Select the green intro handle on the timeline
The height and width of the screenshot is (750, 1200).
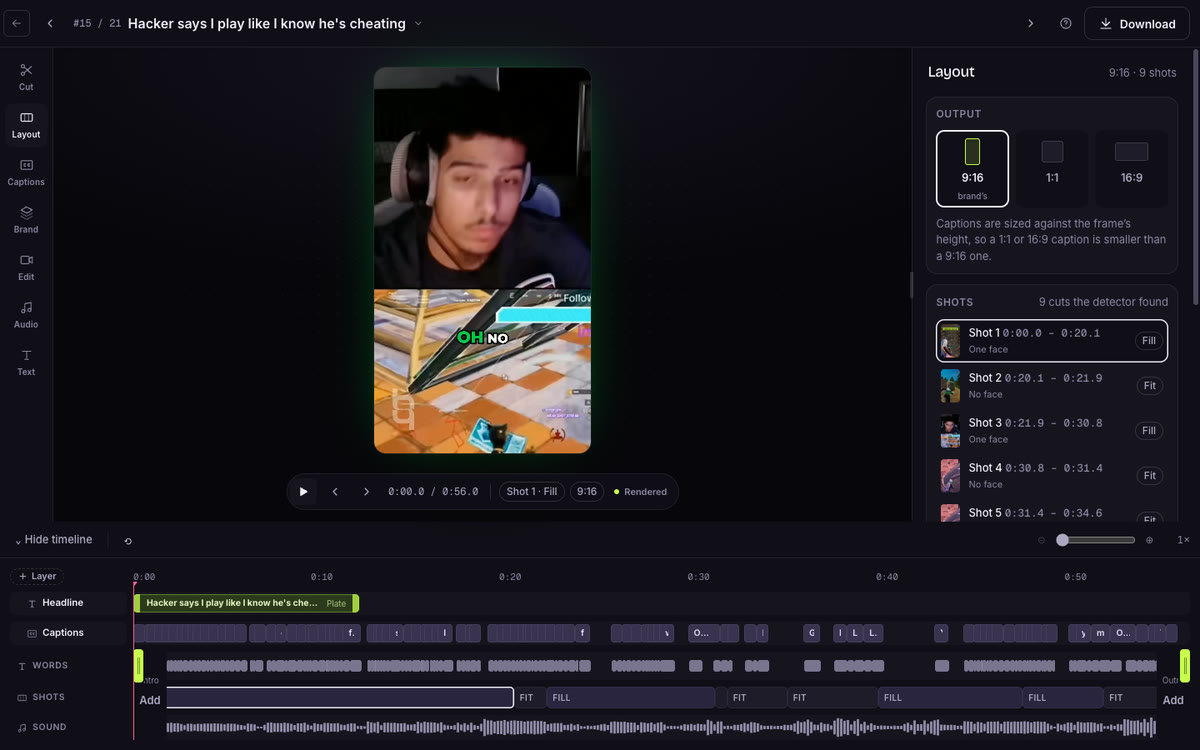click(x=139, y=665)
